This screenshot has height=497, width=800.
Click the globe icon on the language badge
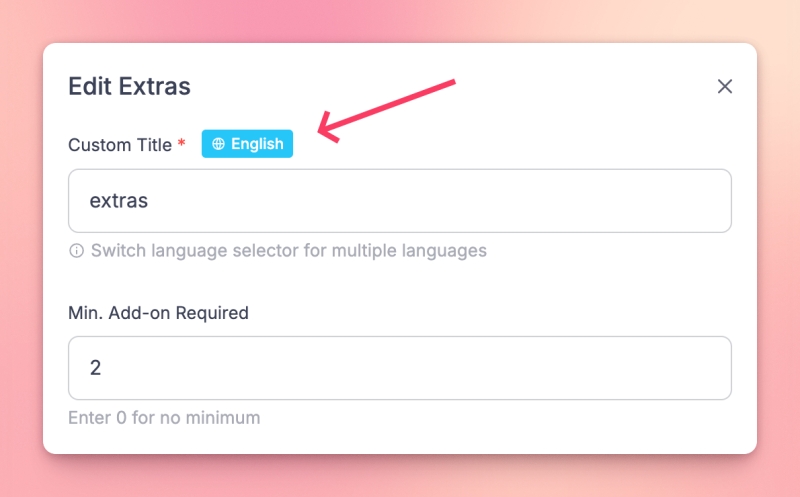pos(218,144)
